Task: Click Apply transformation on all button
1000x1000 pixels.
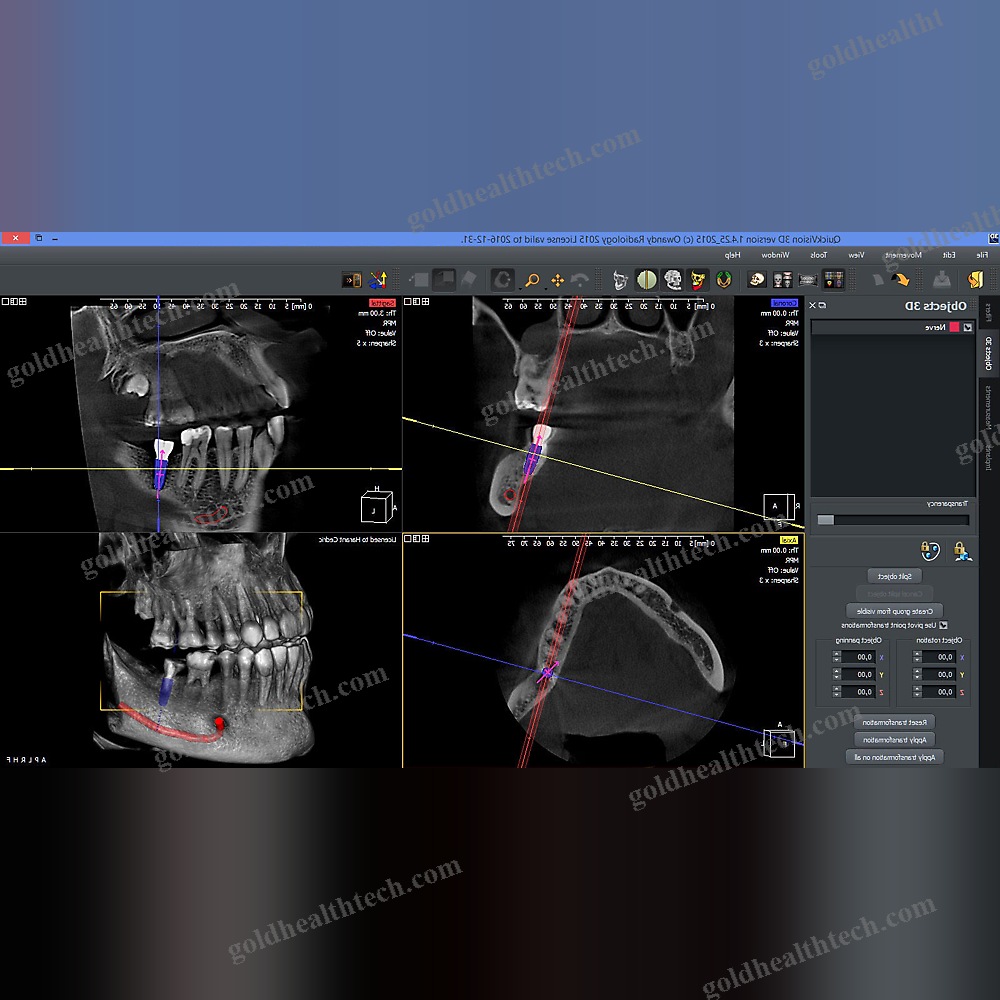Action: 895,757
